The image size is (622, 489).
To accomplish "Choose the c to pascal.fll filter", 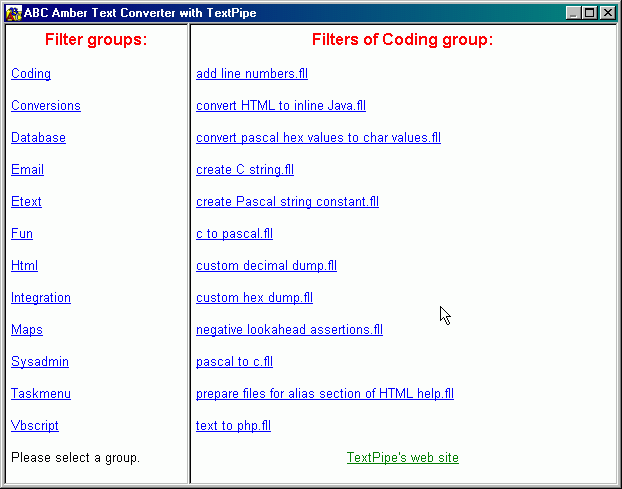I will (x=234, y=234).
